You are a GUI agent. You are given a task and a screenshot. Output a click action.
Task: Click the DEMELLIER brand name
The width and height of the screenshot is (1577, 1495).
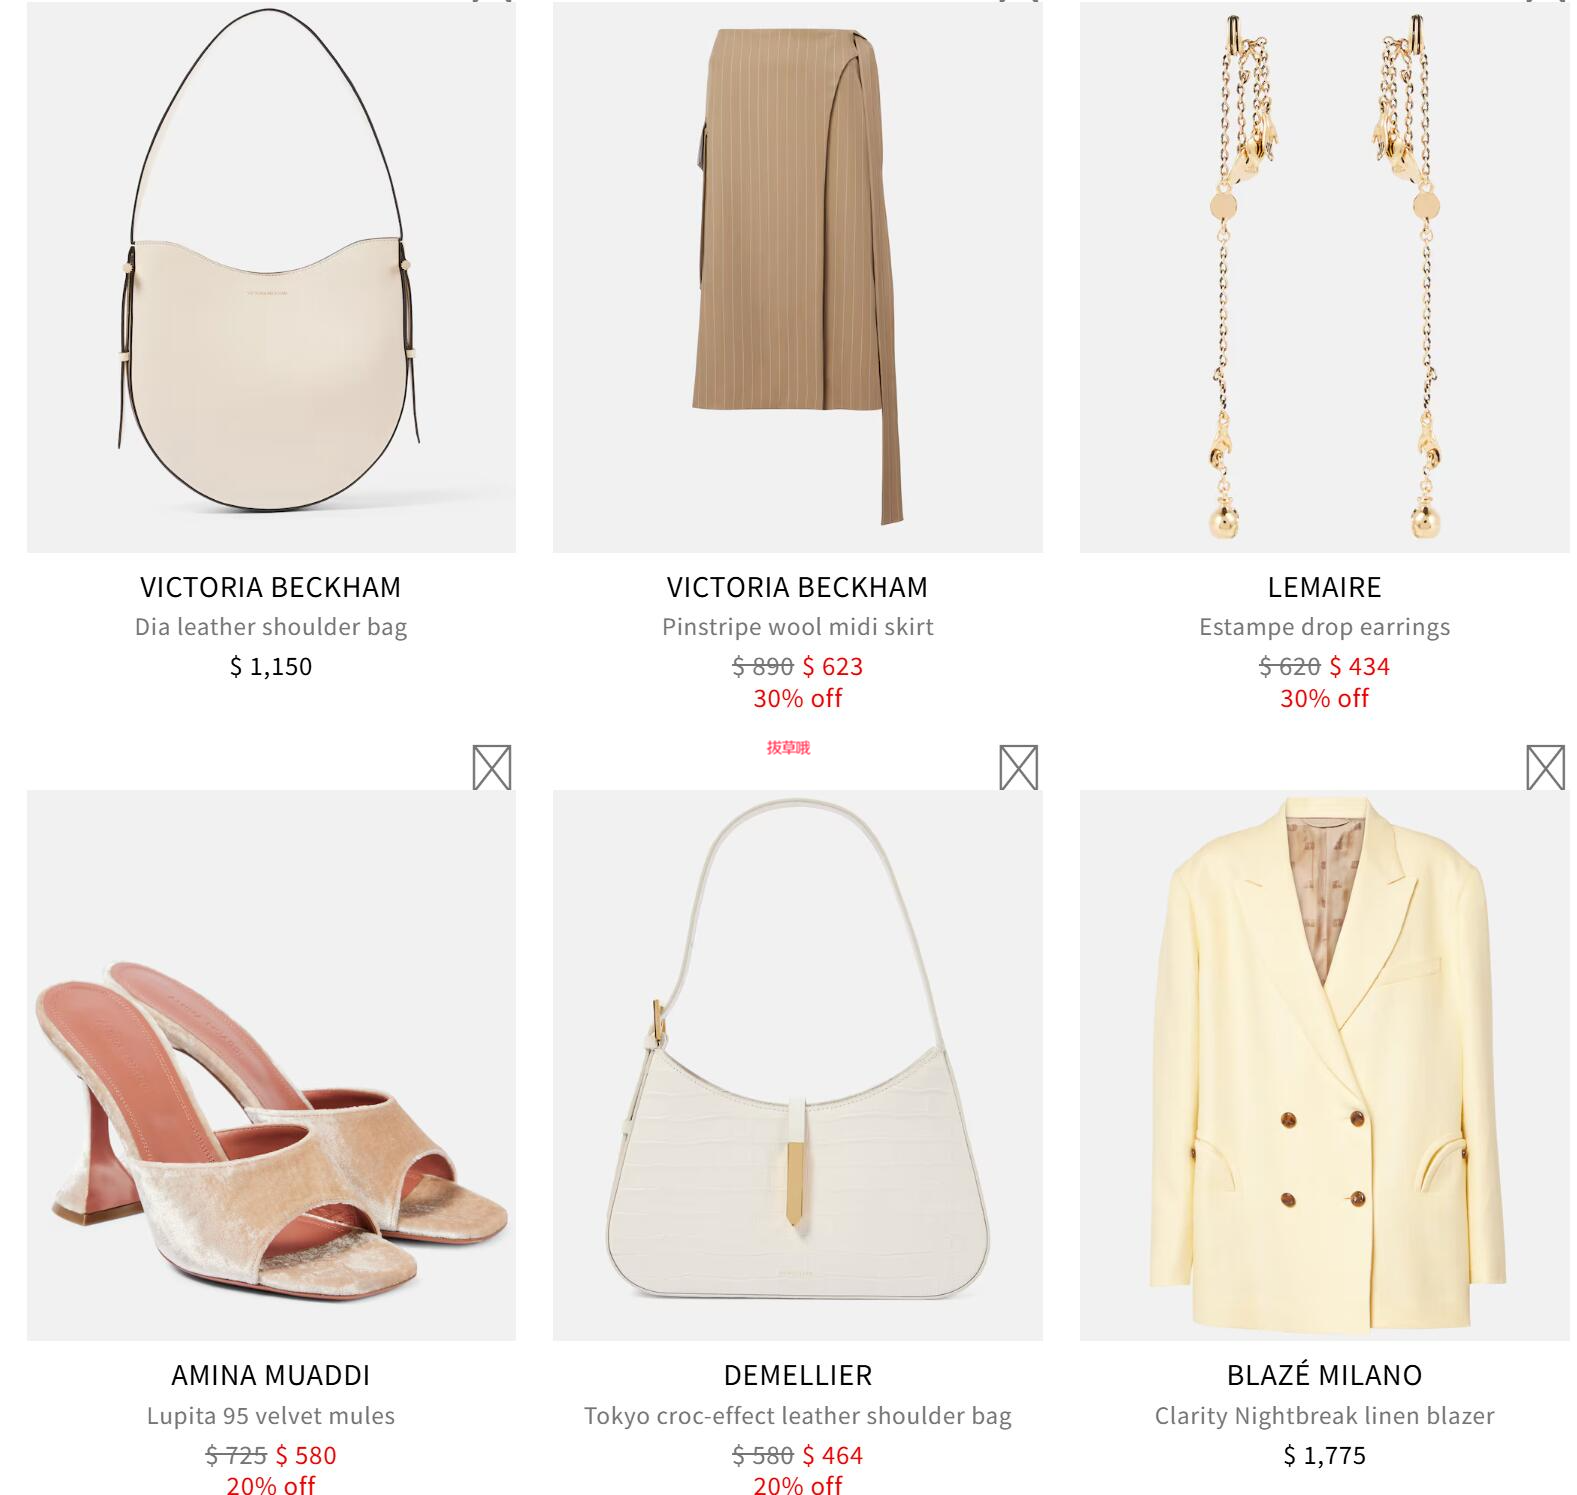(798, 1375)
